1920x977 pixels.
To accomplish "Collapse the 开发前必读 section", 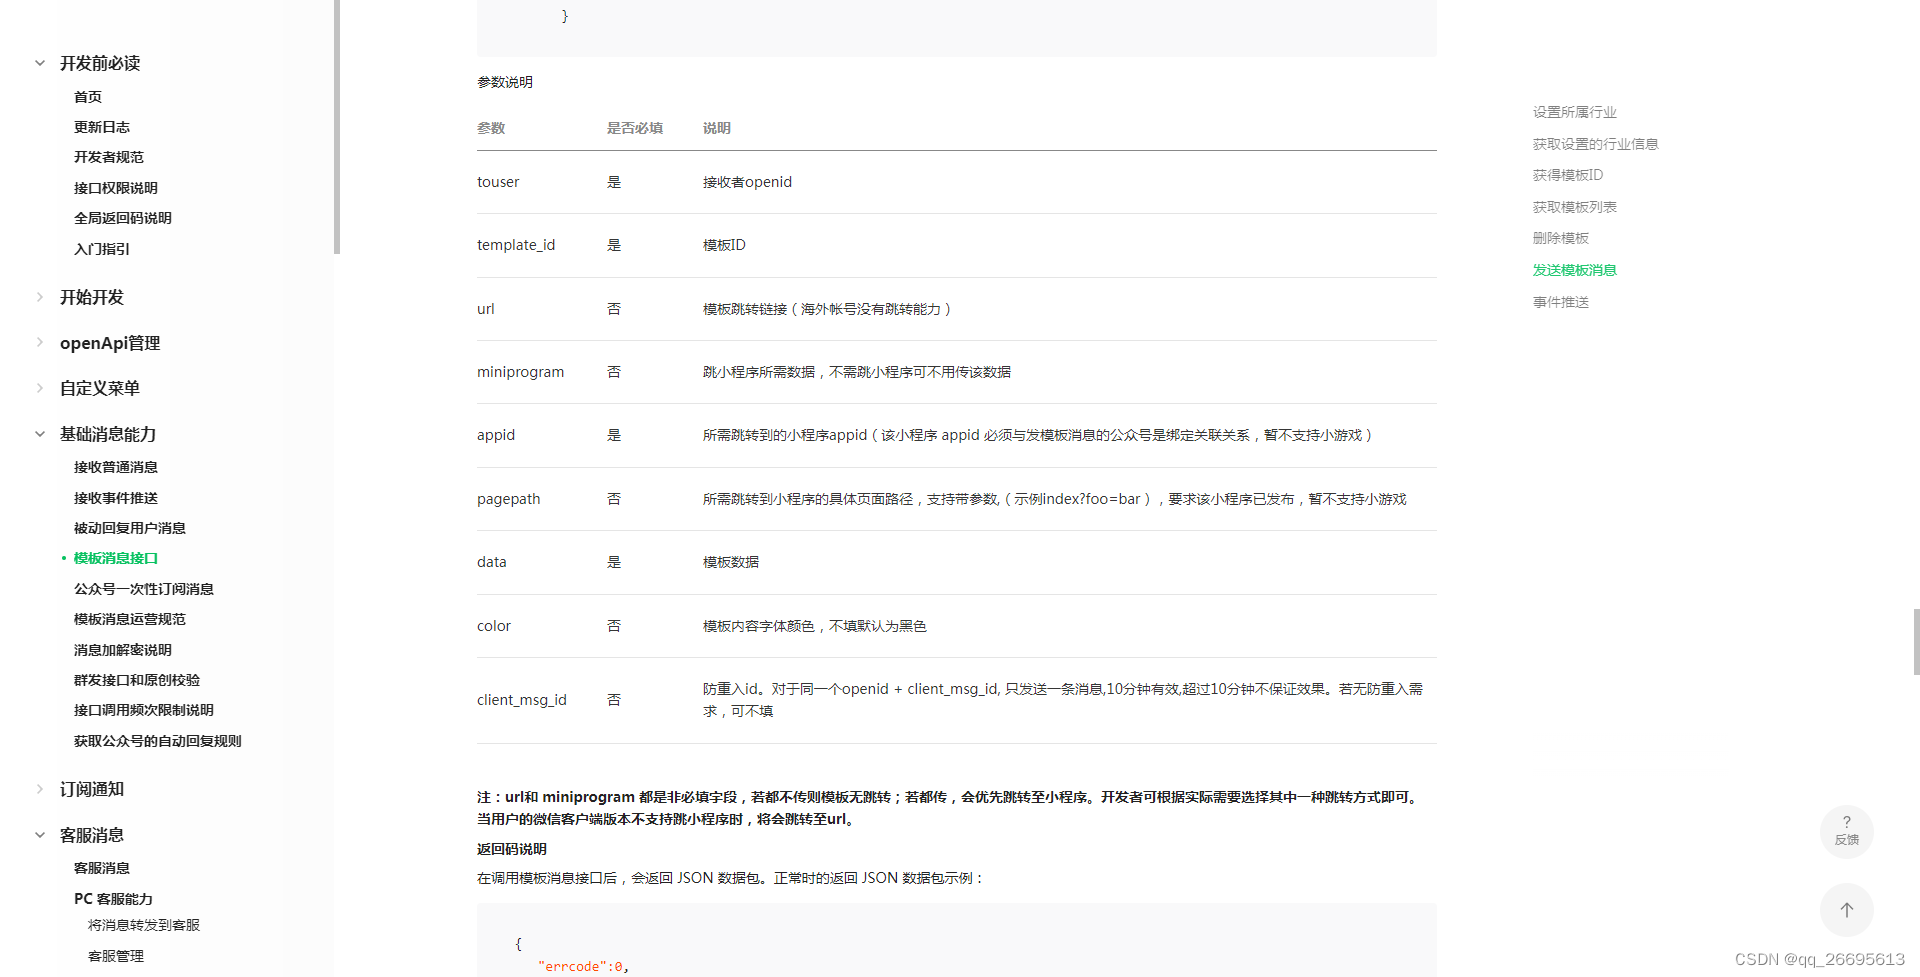I will click(40, 63).
